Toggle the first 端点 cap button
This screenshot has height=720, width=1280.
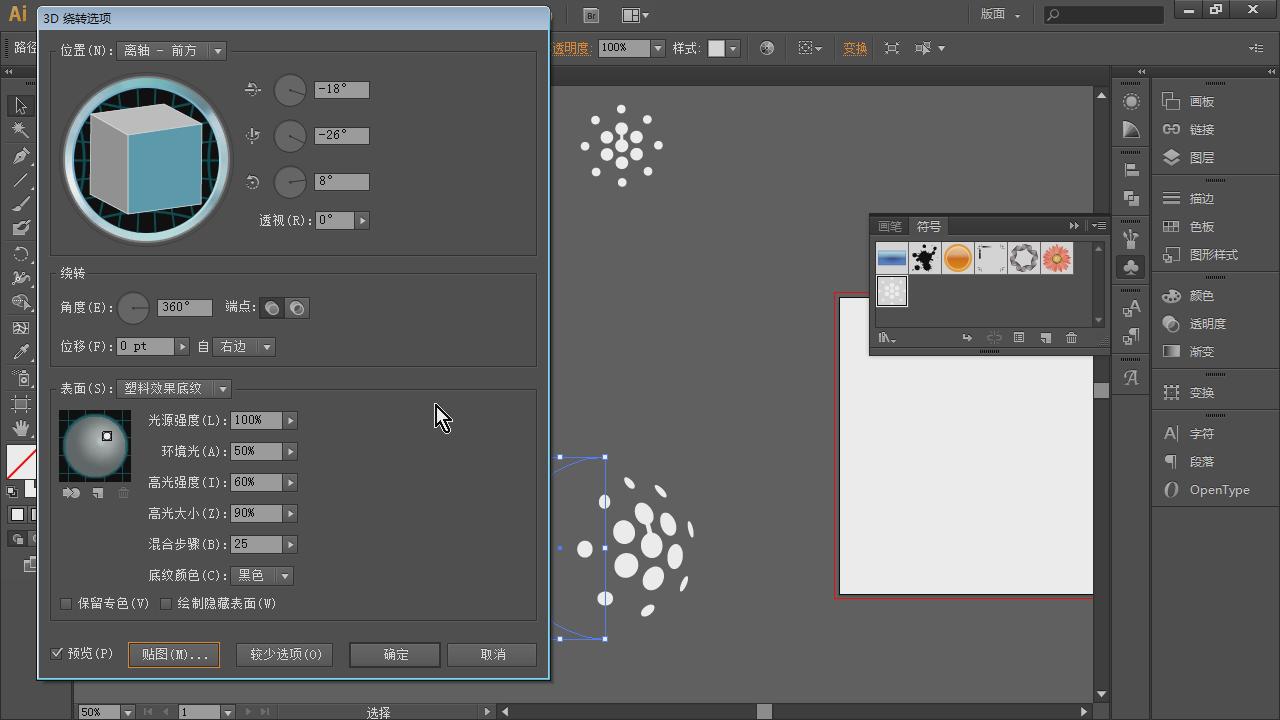[x=271, y=308]
